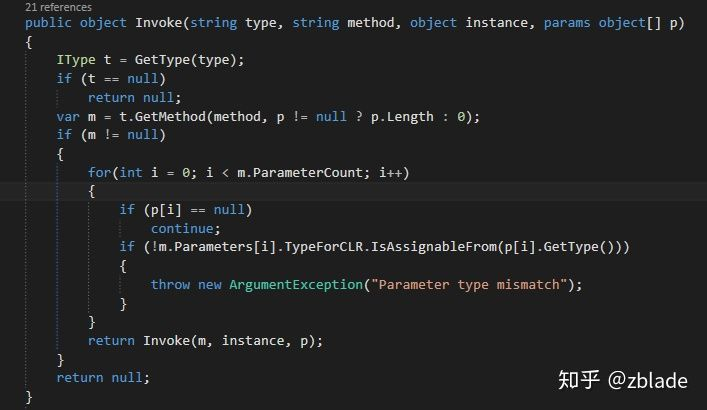This screenshot has width=707, height=410.
Task: Select the "string method" parameter in the signature
Action: coord(343,23)
